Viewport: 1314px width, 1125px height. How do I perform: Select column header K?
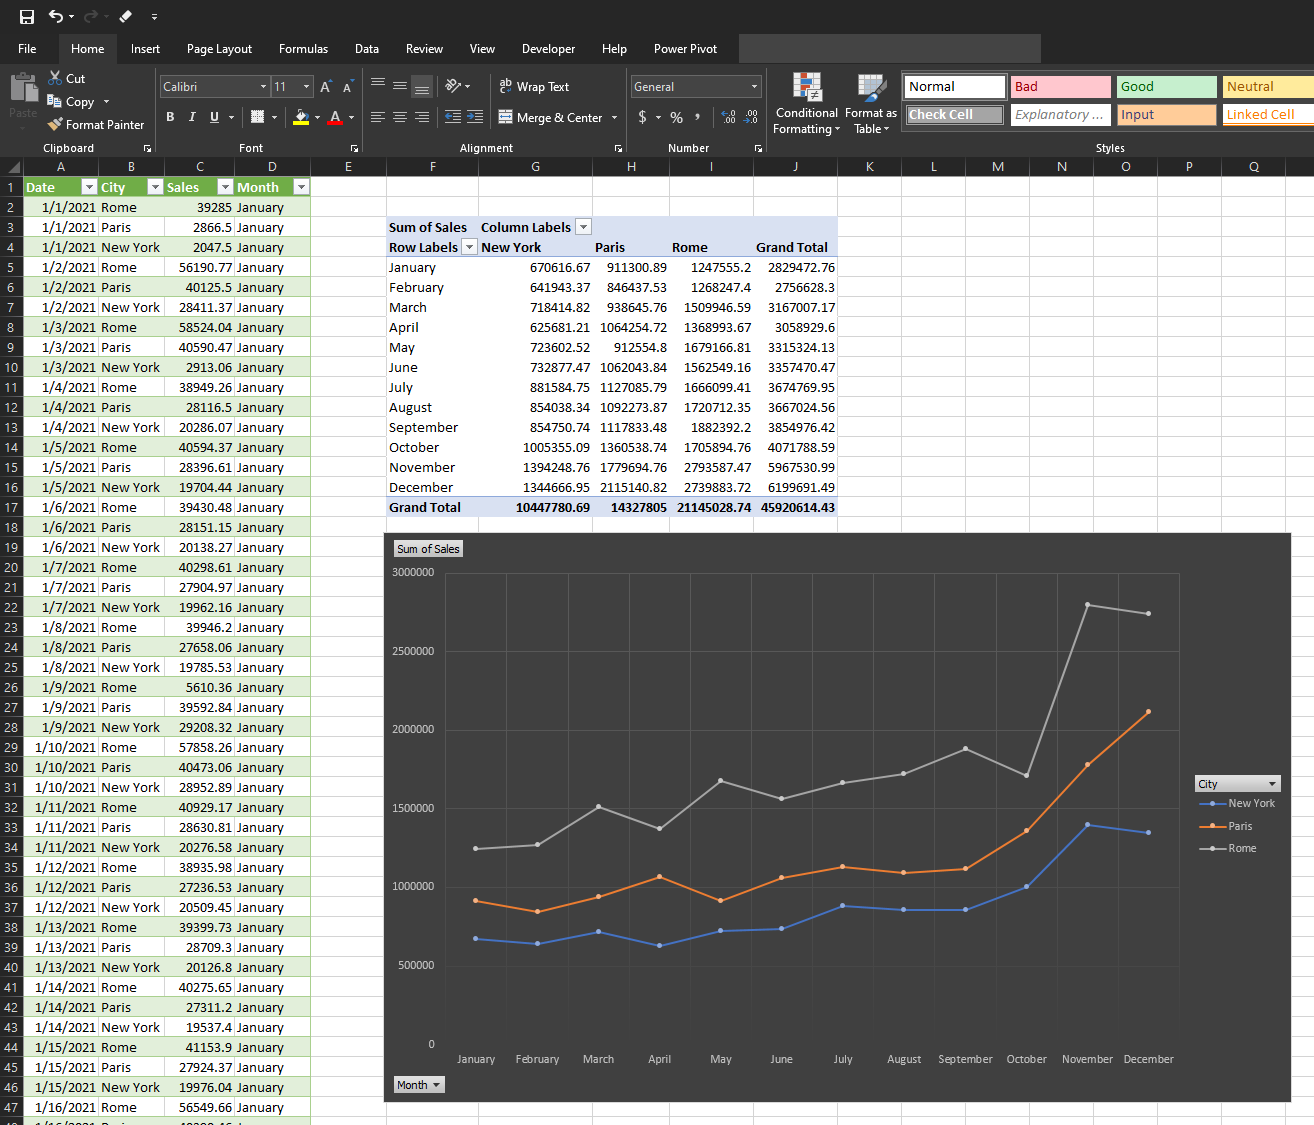pyautogui.click(x=870, y=167)
